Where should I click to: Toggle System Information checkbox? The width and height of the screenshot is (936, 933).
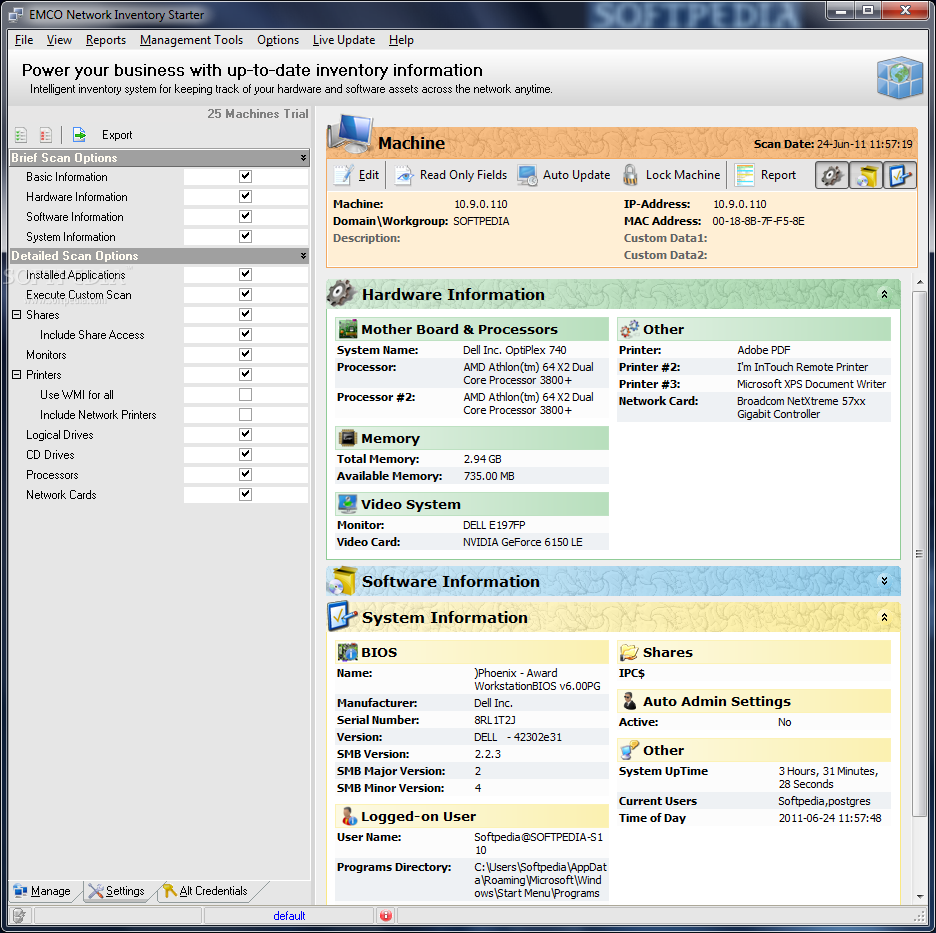[x=245, y=236]
